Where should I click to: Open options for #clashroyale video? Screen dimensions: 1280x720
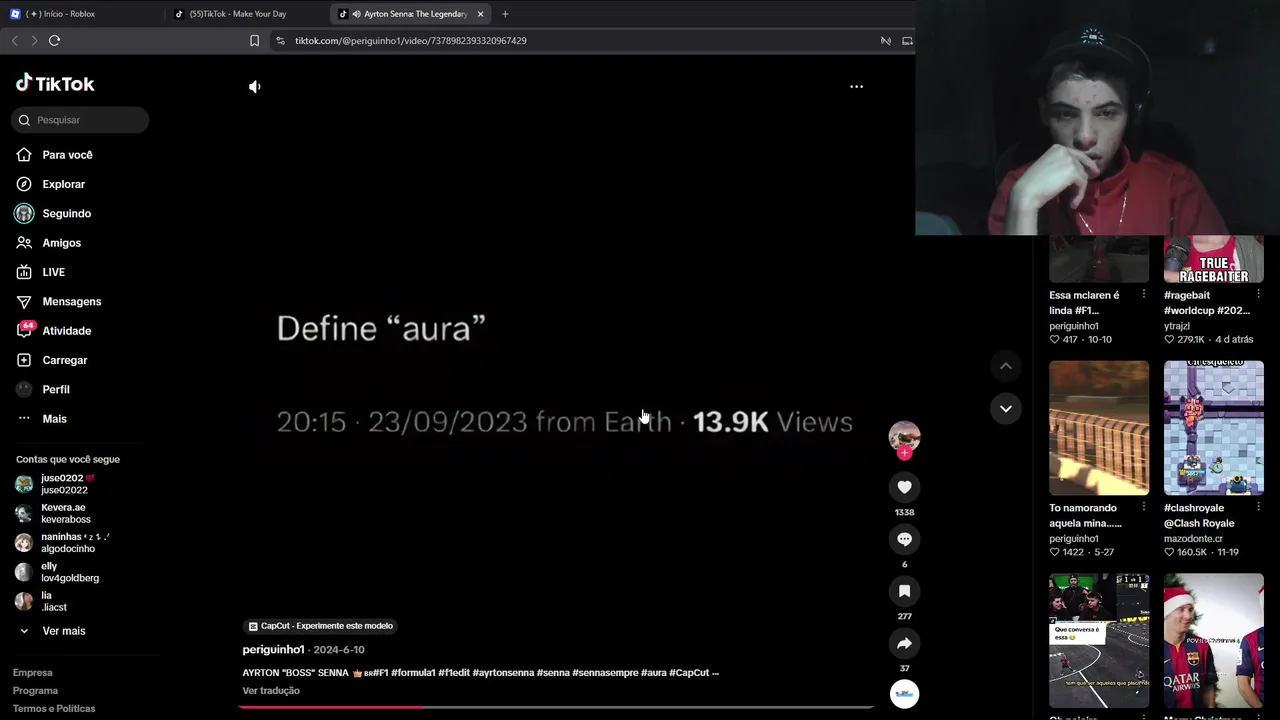(x=1258, y=507)
